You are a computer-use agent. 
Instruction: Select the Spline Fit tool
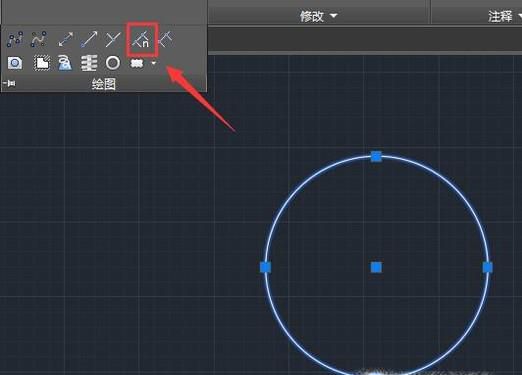[x=15, y=39]
